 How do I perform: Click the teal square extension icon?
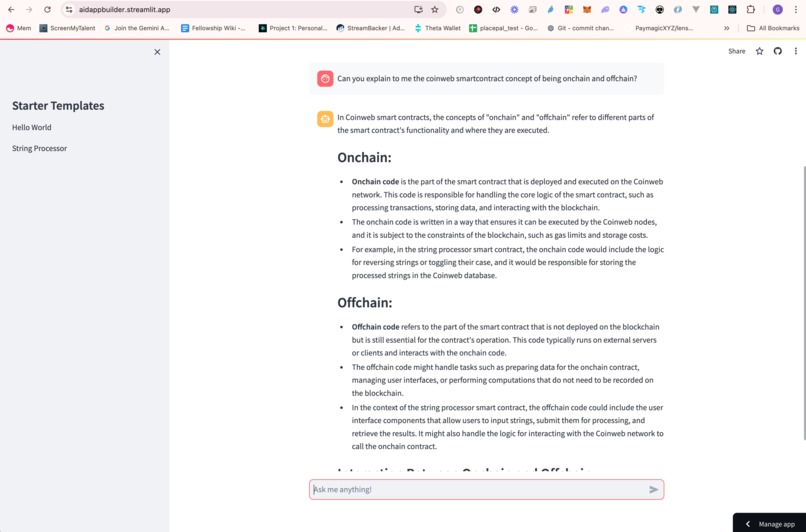[714, 9]
